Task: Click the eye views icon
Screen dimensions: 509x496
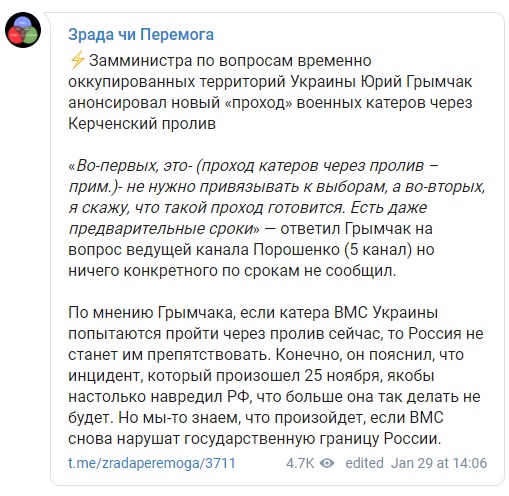Action: coord(327,463)
